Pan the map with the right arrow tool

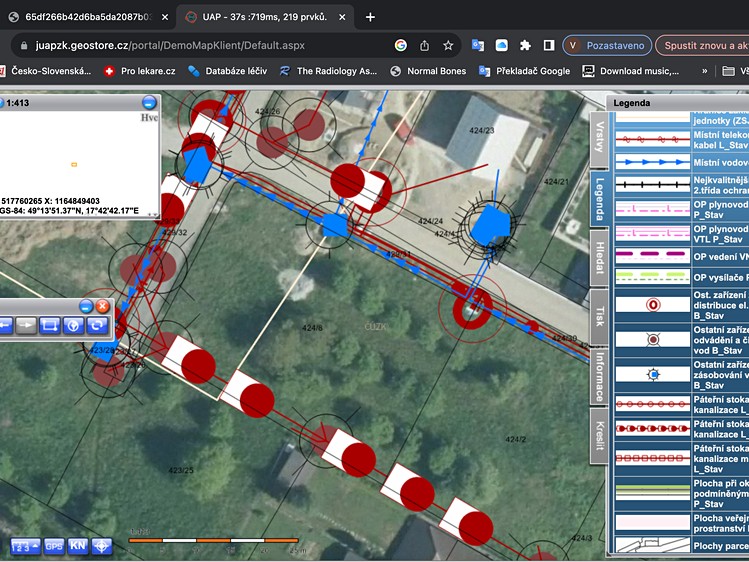click(26, 326)
